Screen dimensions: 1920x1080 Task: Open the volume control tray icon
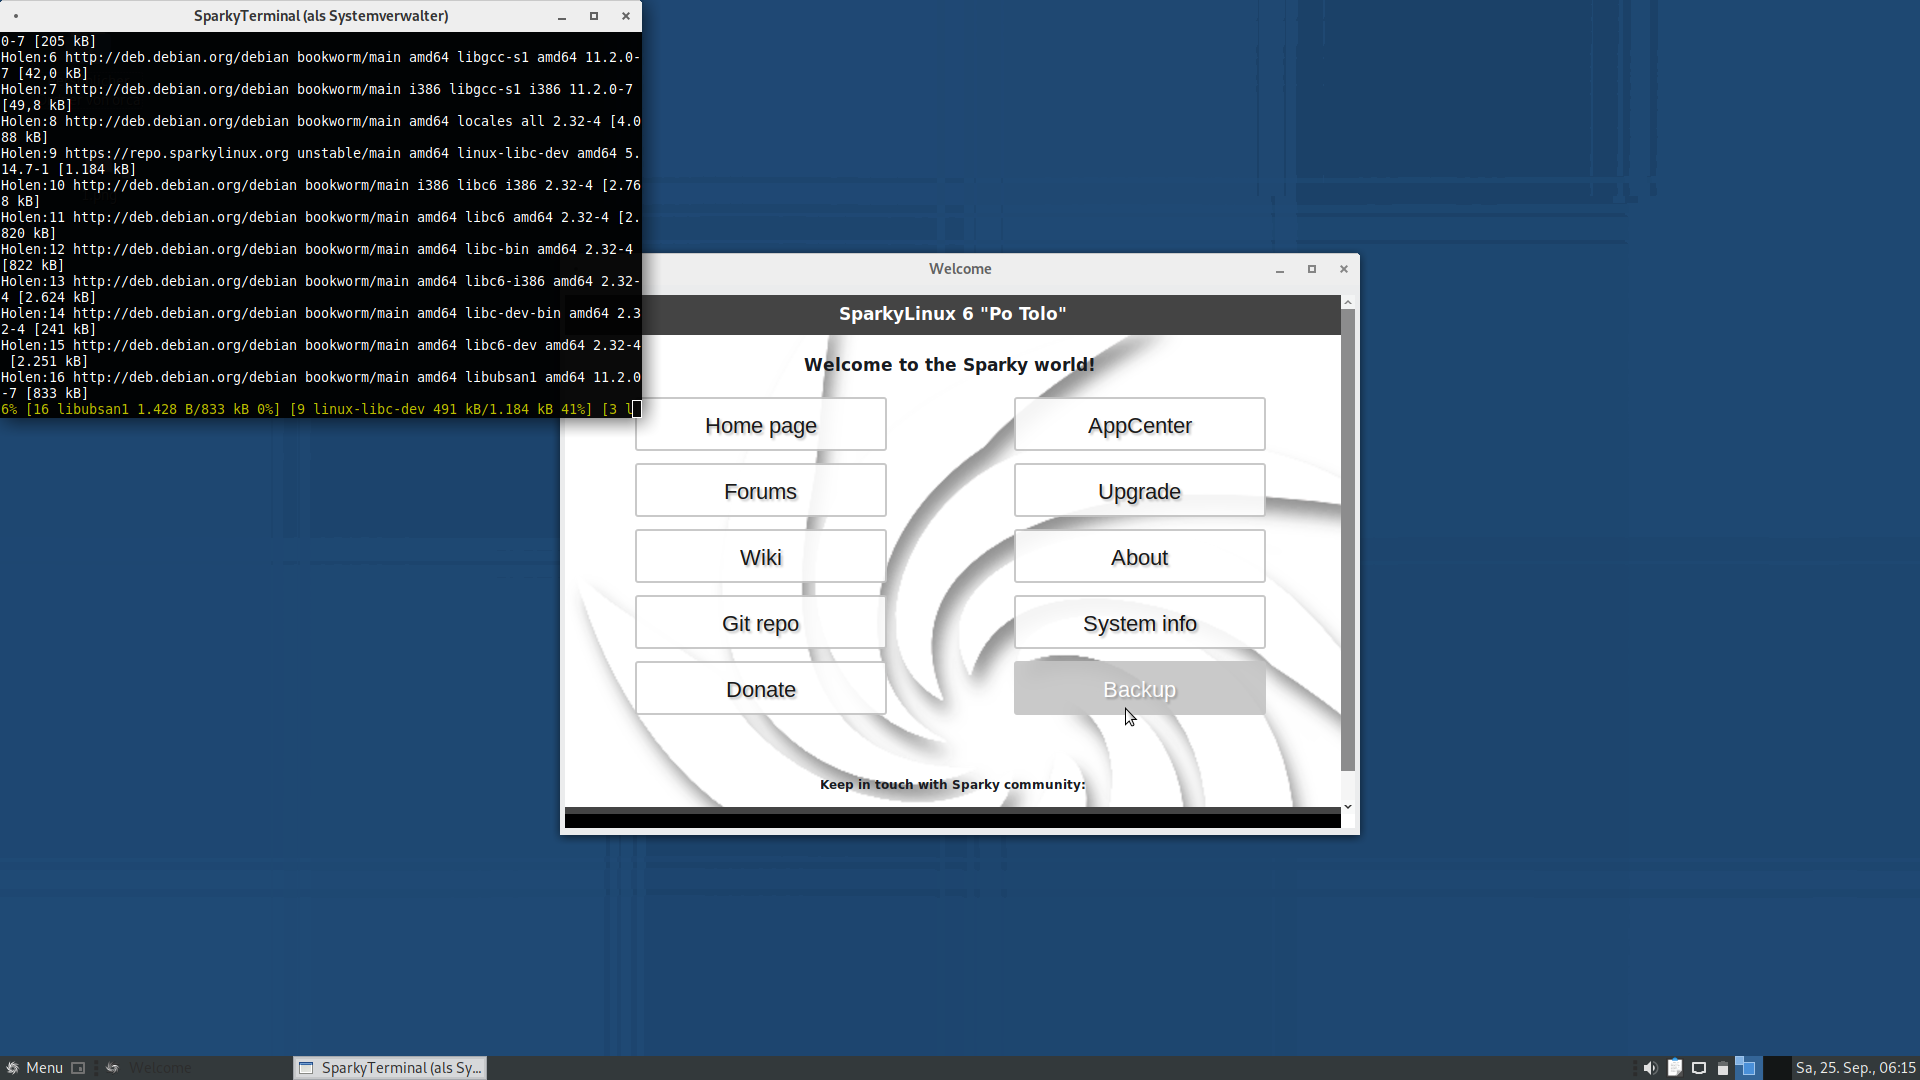pyautogui.click(x=1650, y=1068)
